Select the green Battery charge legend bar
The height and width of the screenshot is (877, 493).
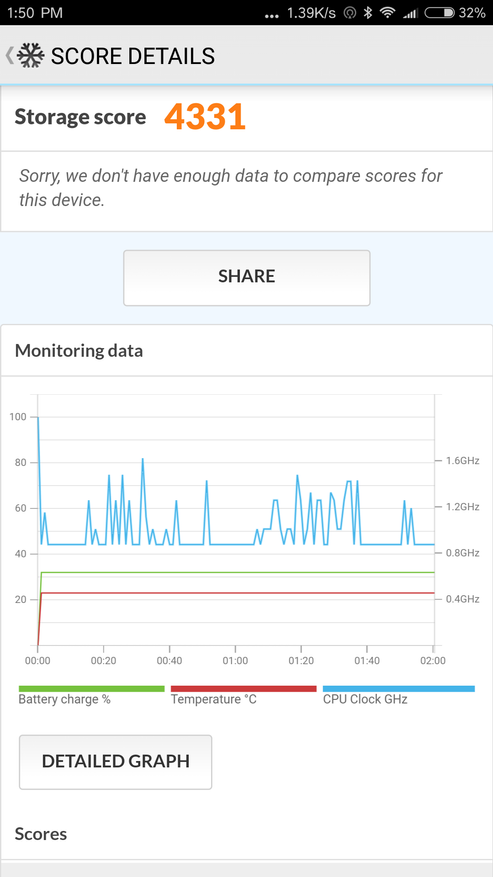click(x=92, y=689)
